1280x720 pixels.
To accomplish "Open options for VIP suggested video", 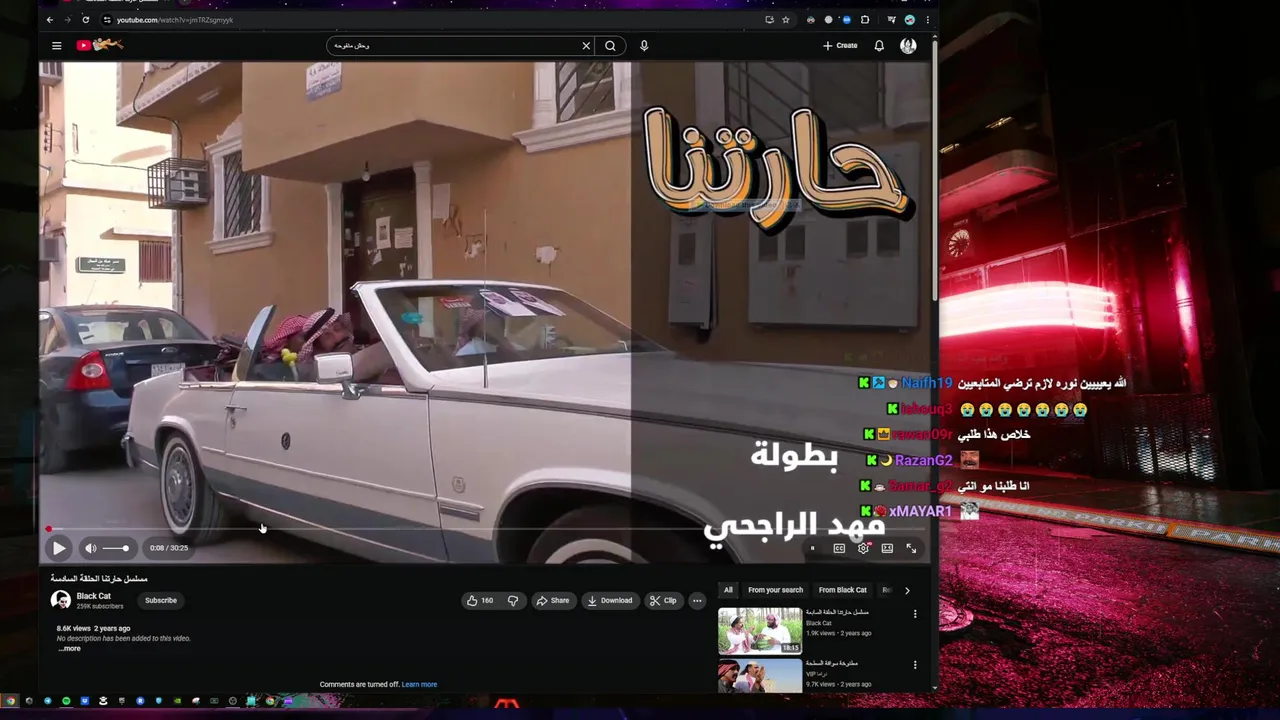I will 914,665.
